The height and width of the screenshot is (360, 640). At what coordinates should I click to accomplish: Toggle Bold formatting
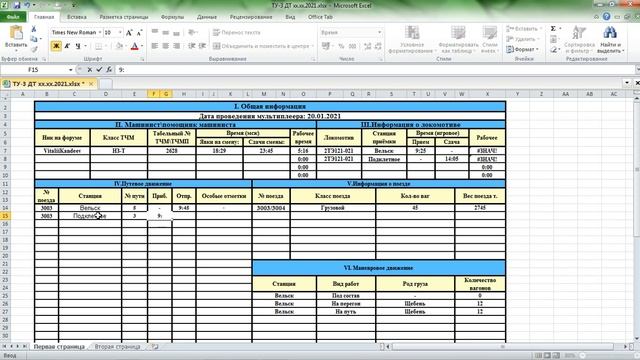pos(56,46)
